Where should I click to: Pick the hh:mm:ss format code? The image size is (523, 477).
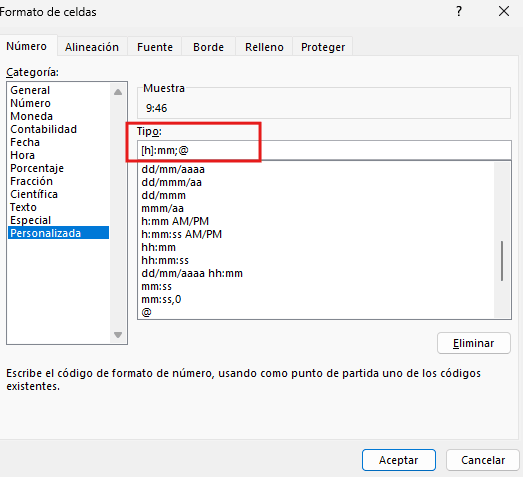316,260
